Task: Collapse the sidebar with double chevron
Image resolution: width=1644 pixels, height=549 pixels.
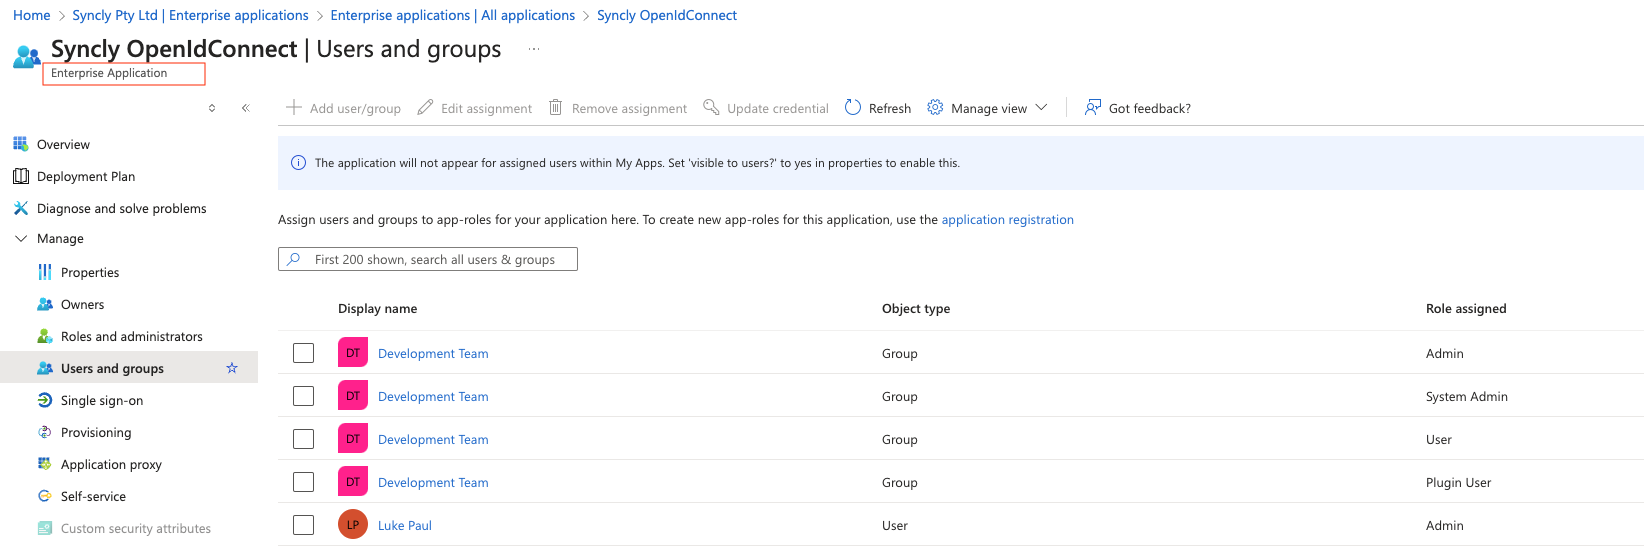Action: click(x=246, y=108)
